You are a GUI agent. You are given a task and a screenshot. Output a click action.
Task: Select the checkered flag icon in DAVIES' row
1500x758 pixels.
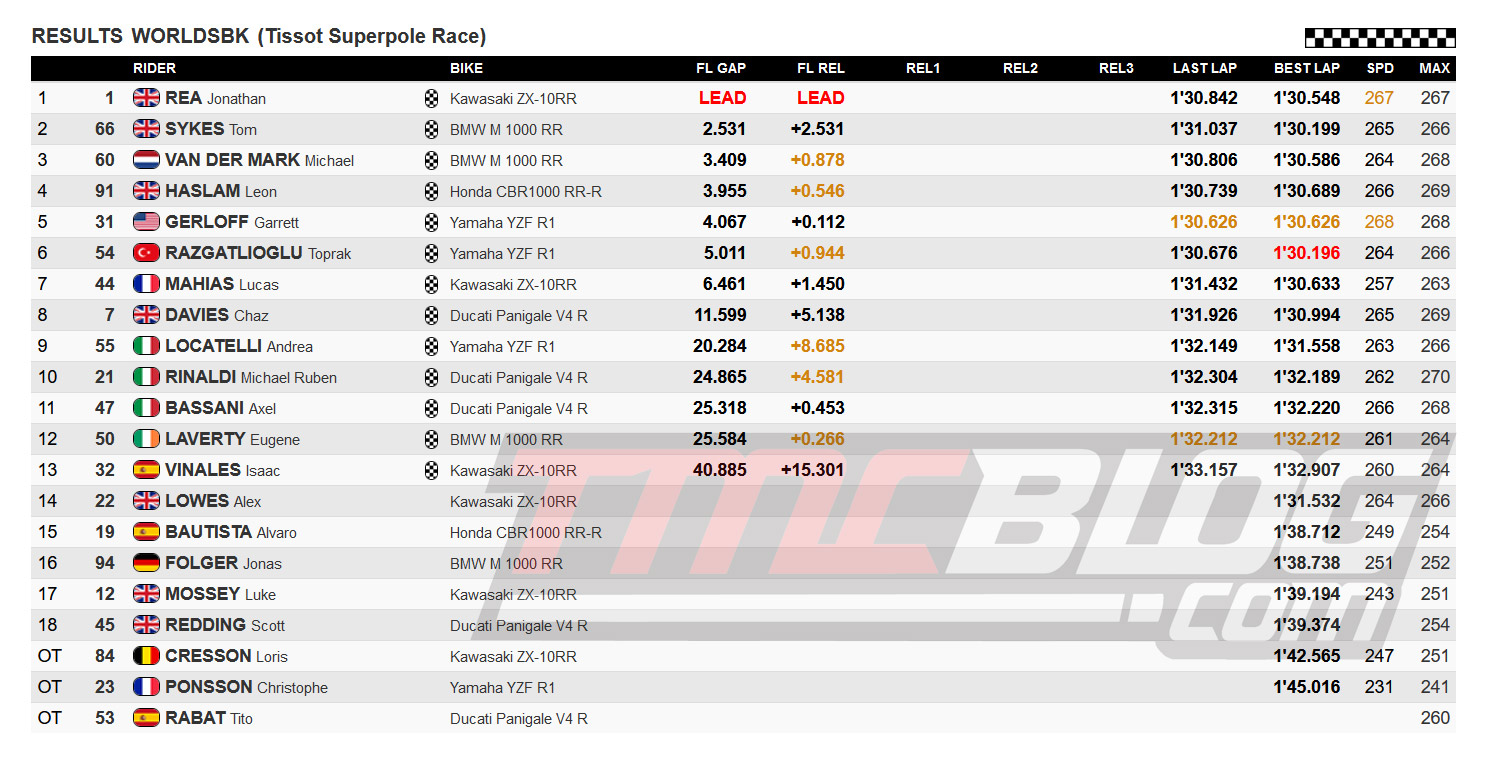coord(431,315)
